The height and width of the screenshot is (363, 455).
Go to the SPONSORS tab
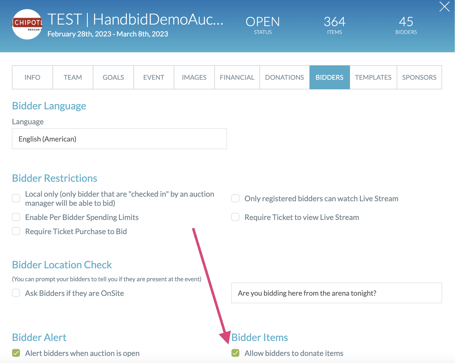(x=419, y=77)
